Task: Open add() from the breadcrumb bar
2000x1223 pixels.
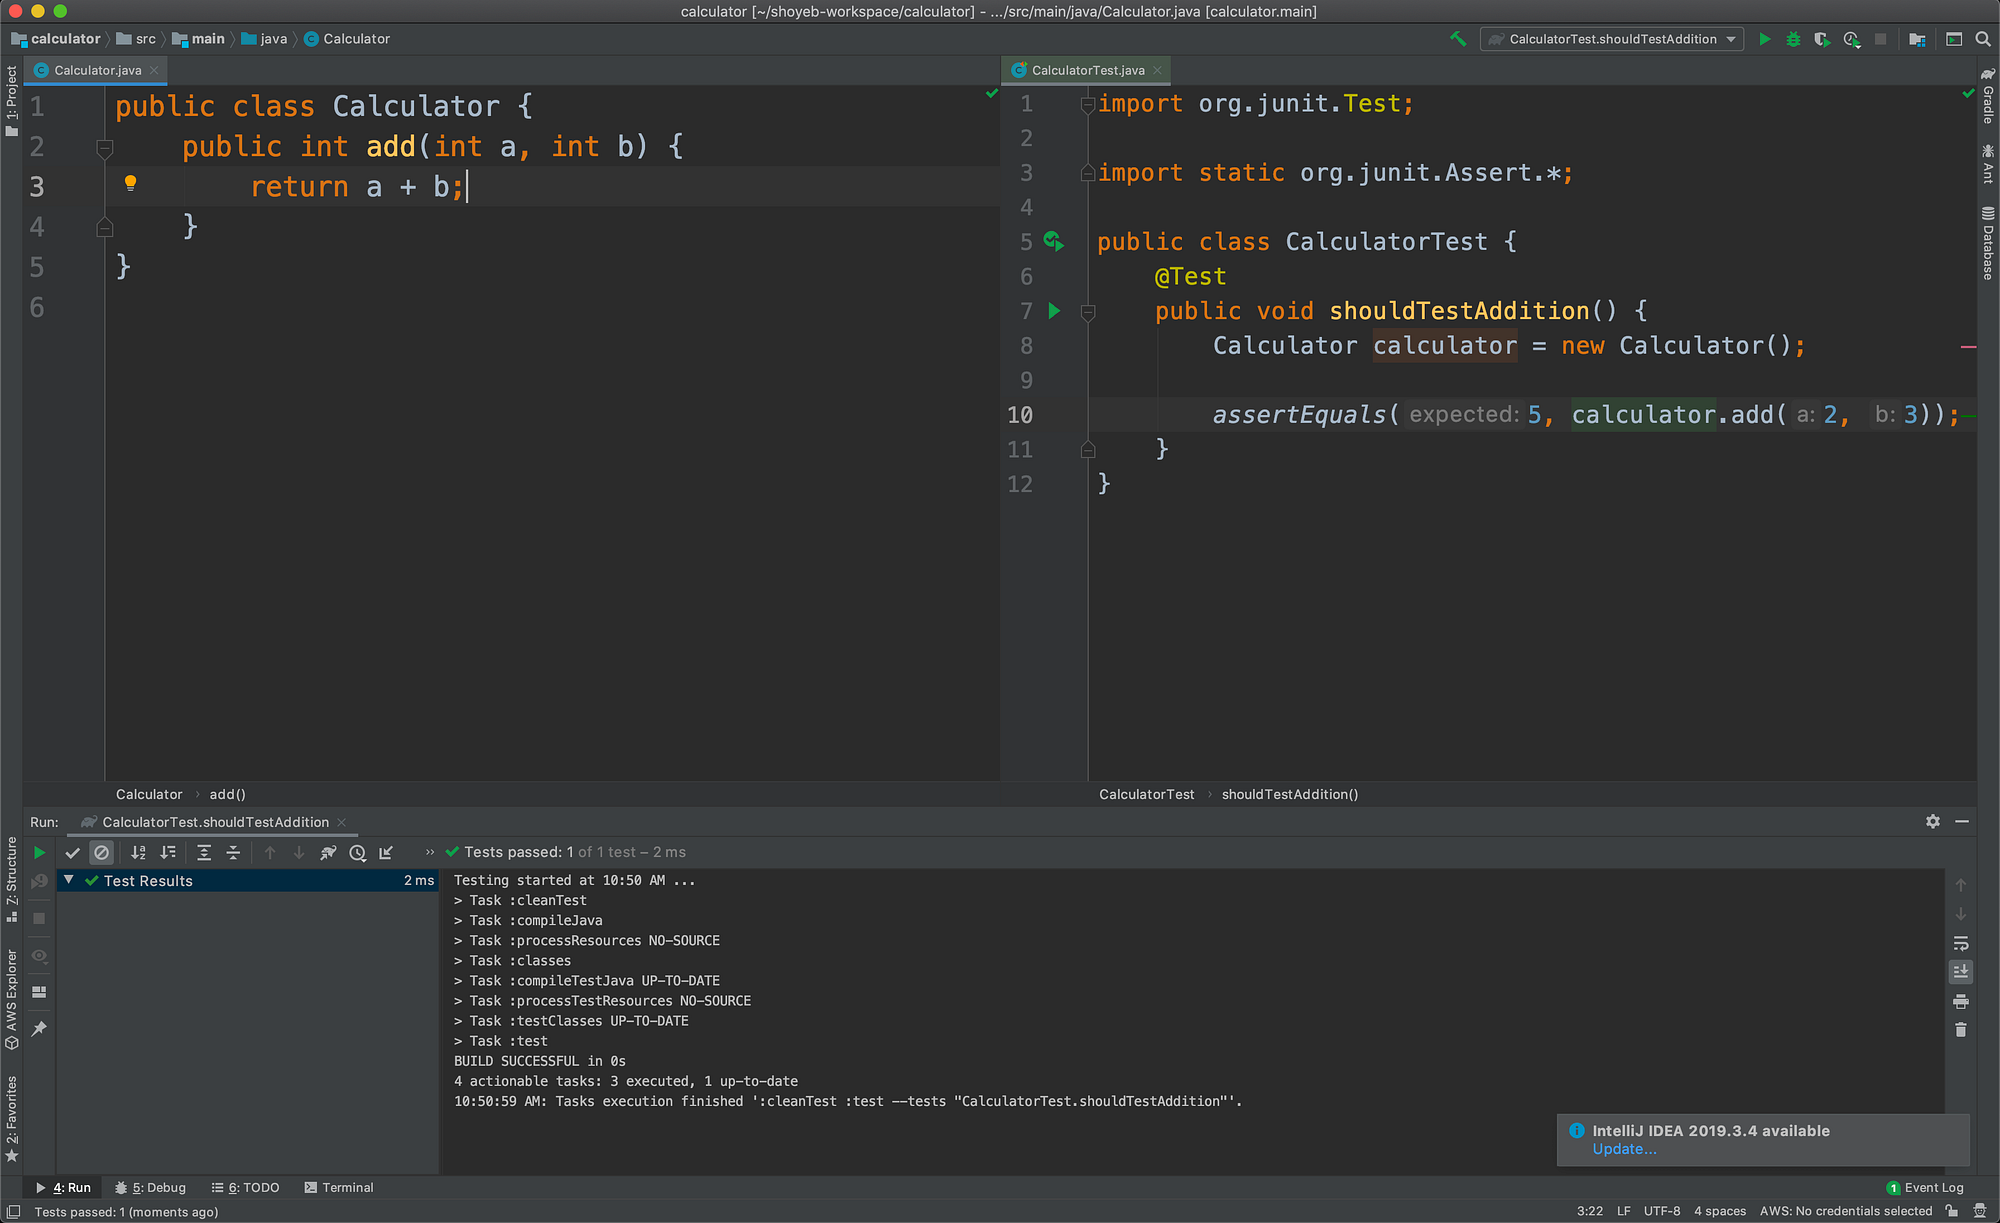Action: coord(227,793)
